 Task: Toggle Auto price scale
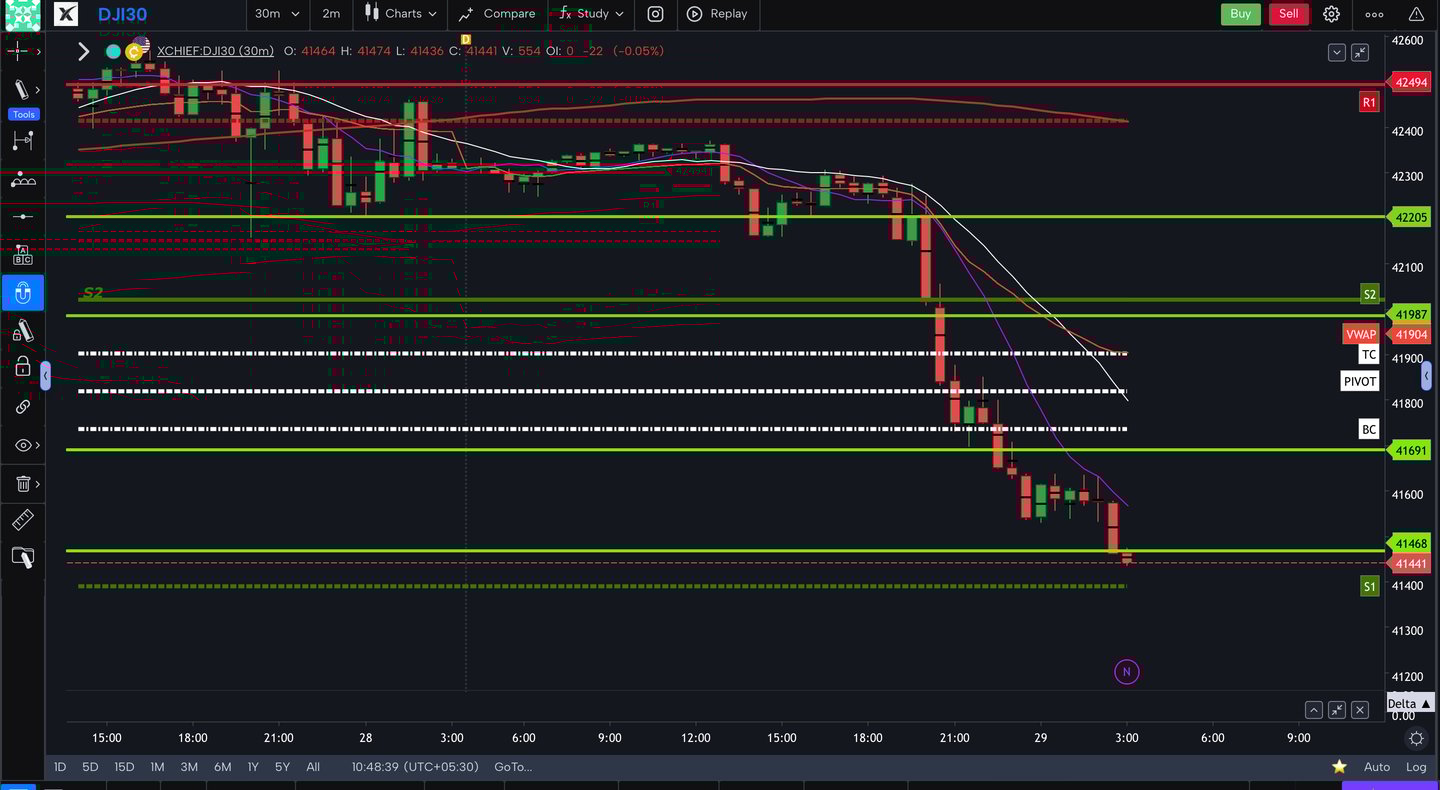click(x=1377, y=767)
